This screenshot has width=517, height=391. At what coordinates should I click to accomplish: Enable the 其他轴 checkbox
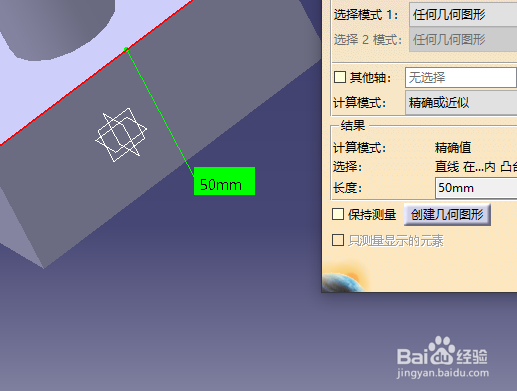(340, 77)
